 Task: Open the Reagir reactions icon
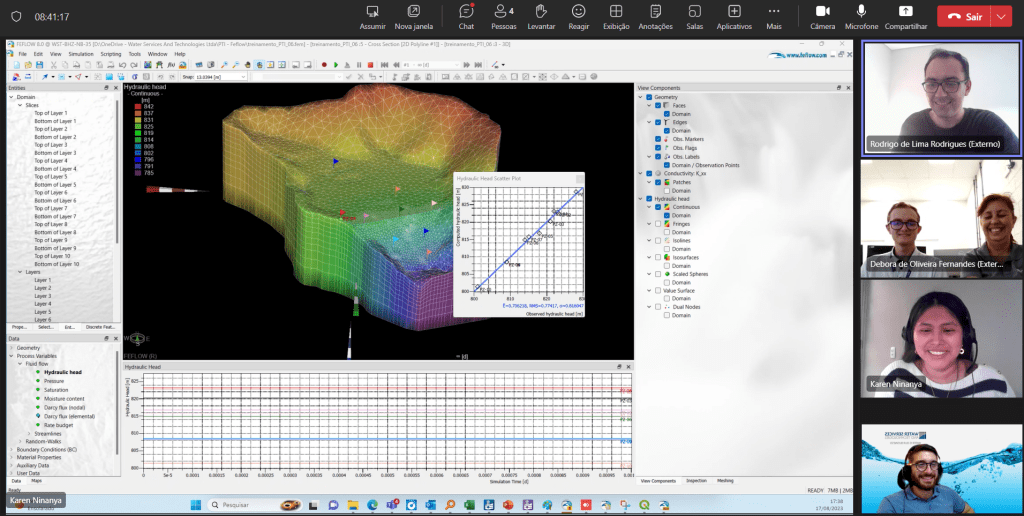[578, 11]
